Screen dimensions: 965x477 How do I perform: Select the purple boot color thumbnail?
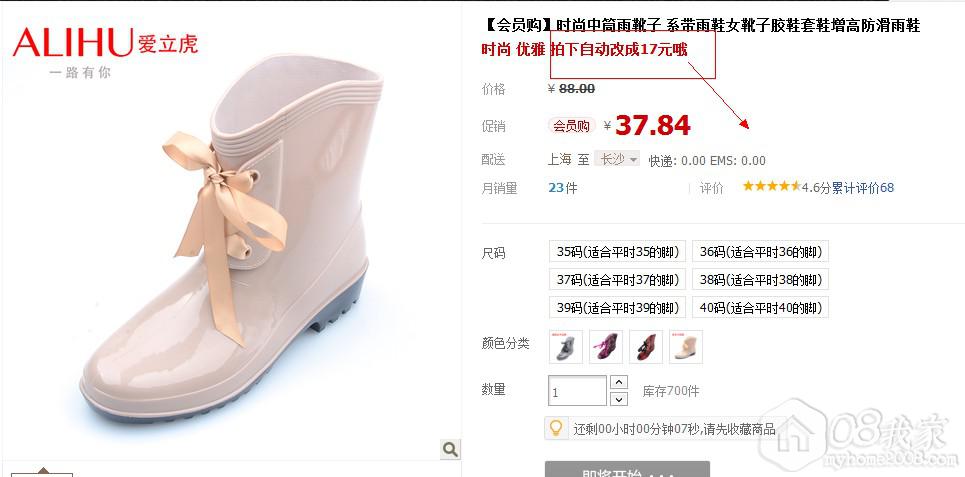point(606,347)
